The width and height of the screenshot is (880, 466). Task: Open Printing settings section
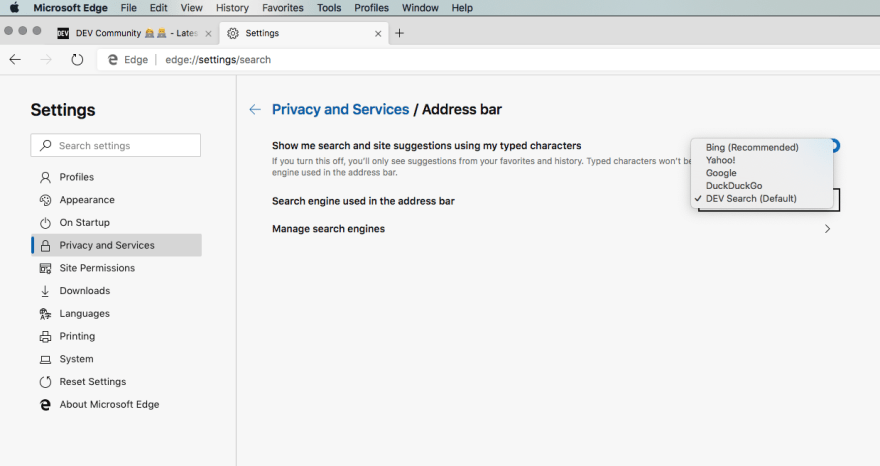(x=116, y=336)
